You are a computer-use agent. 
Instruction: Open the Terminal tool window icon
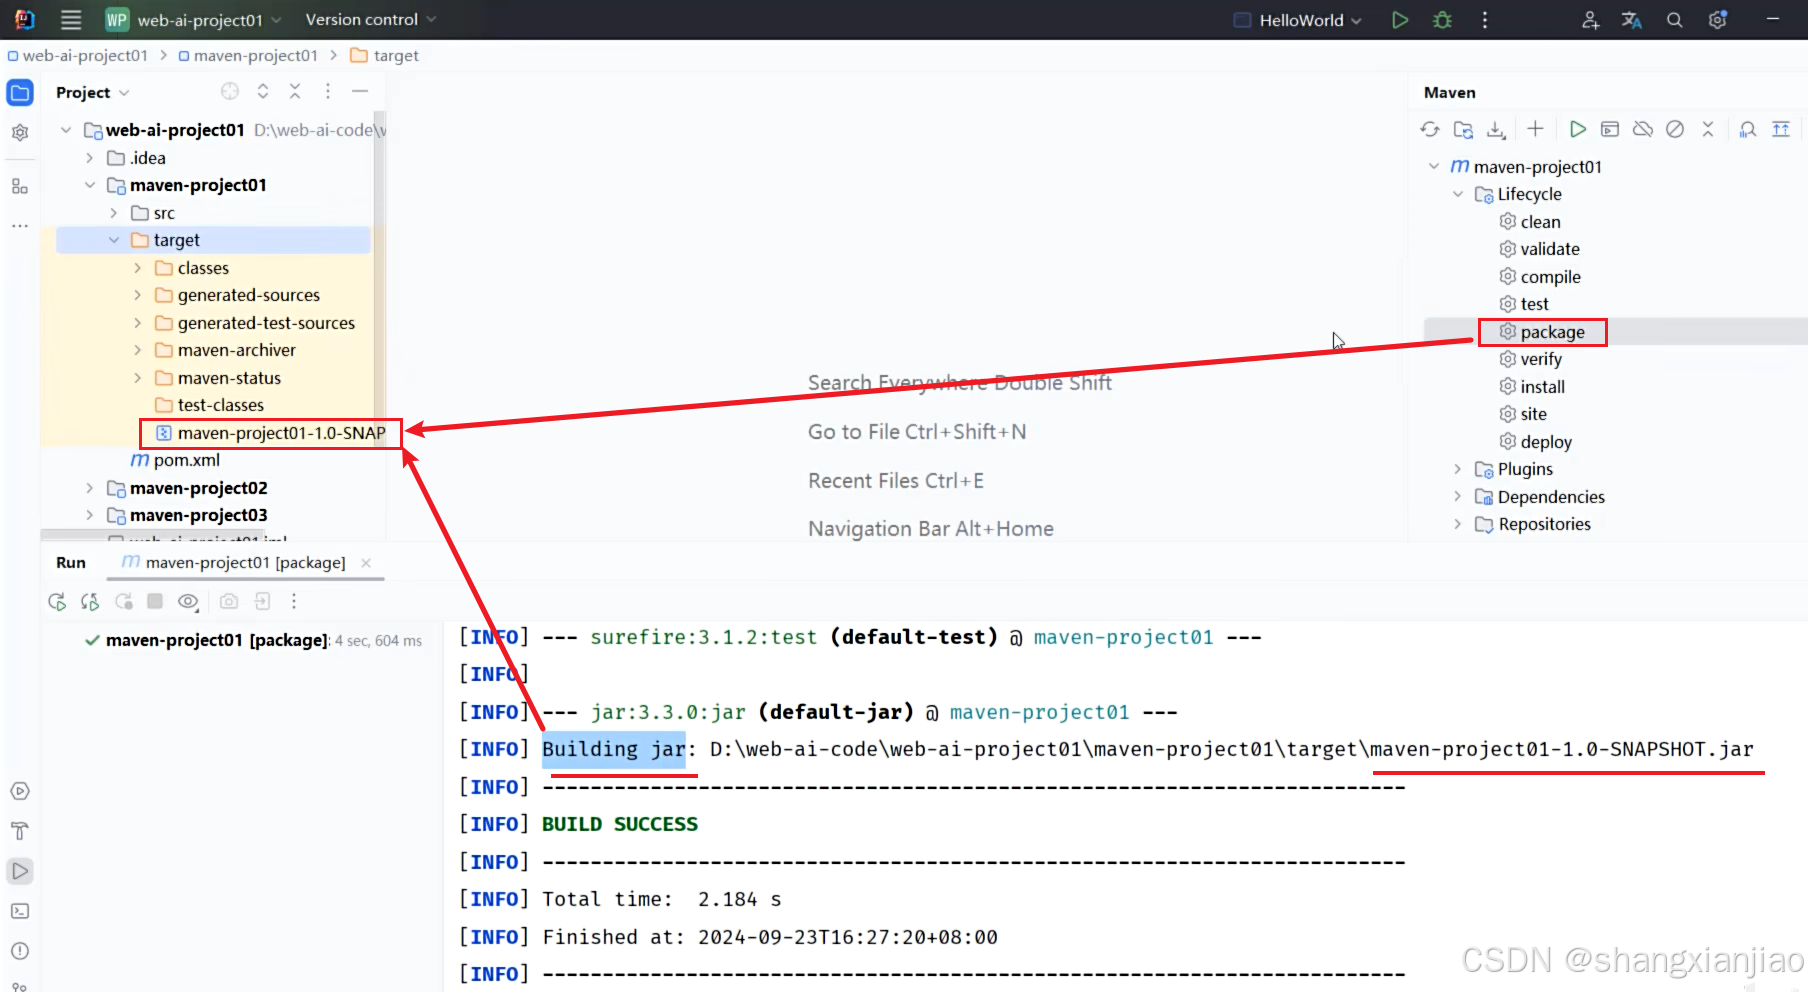point(20,911)
